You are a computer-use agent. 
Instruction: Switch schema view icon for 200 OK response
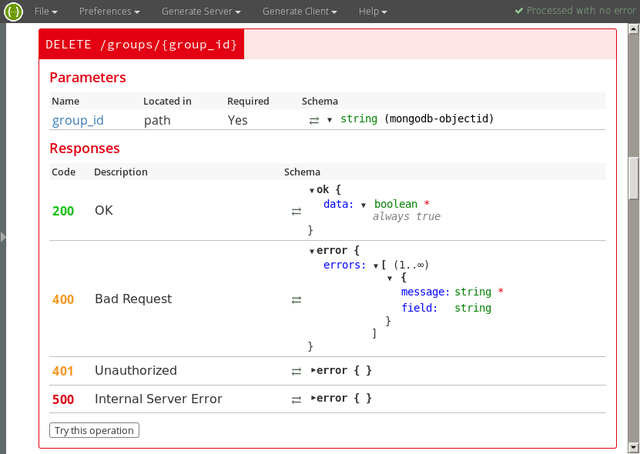296,211
